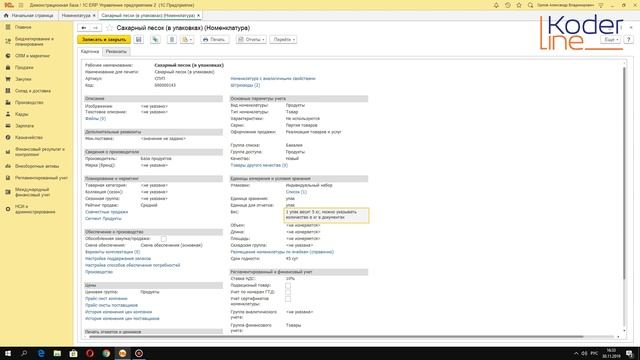The image size is (640, 360).
Task: Click the Печать button
Action: click(x=215, y=40)
